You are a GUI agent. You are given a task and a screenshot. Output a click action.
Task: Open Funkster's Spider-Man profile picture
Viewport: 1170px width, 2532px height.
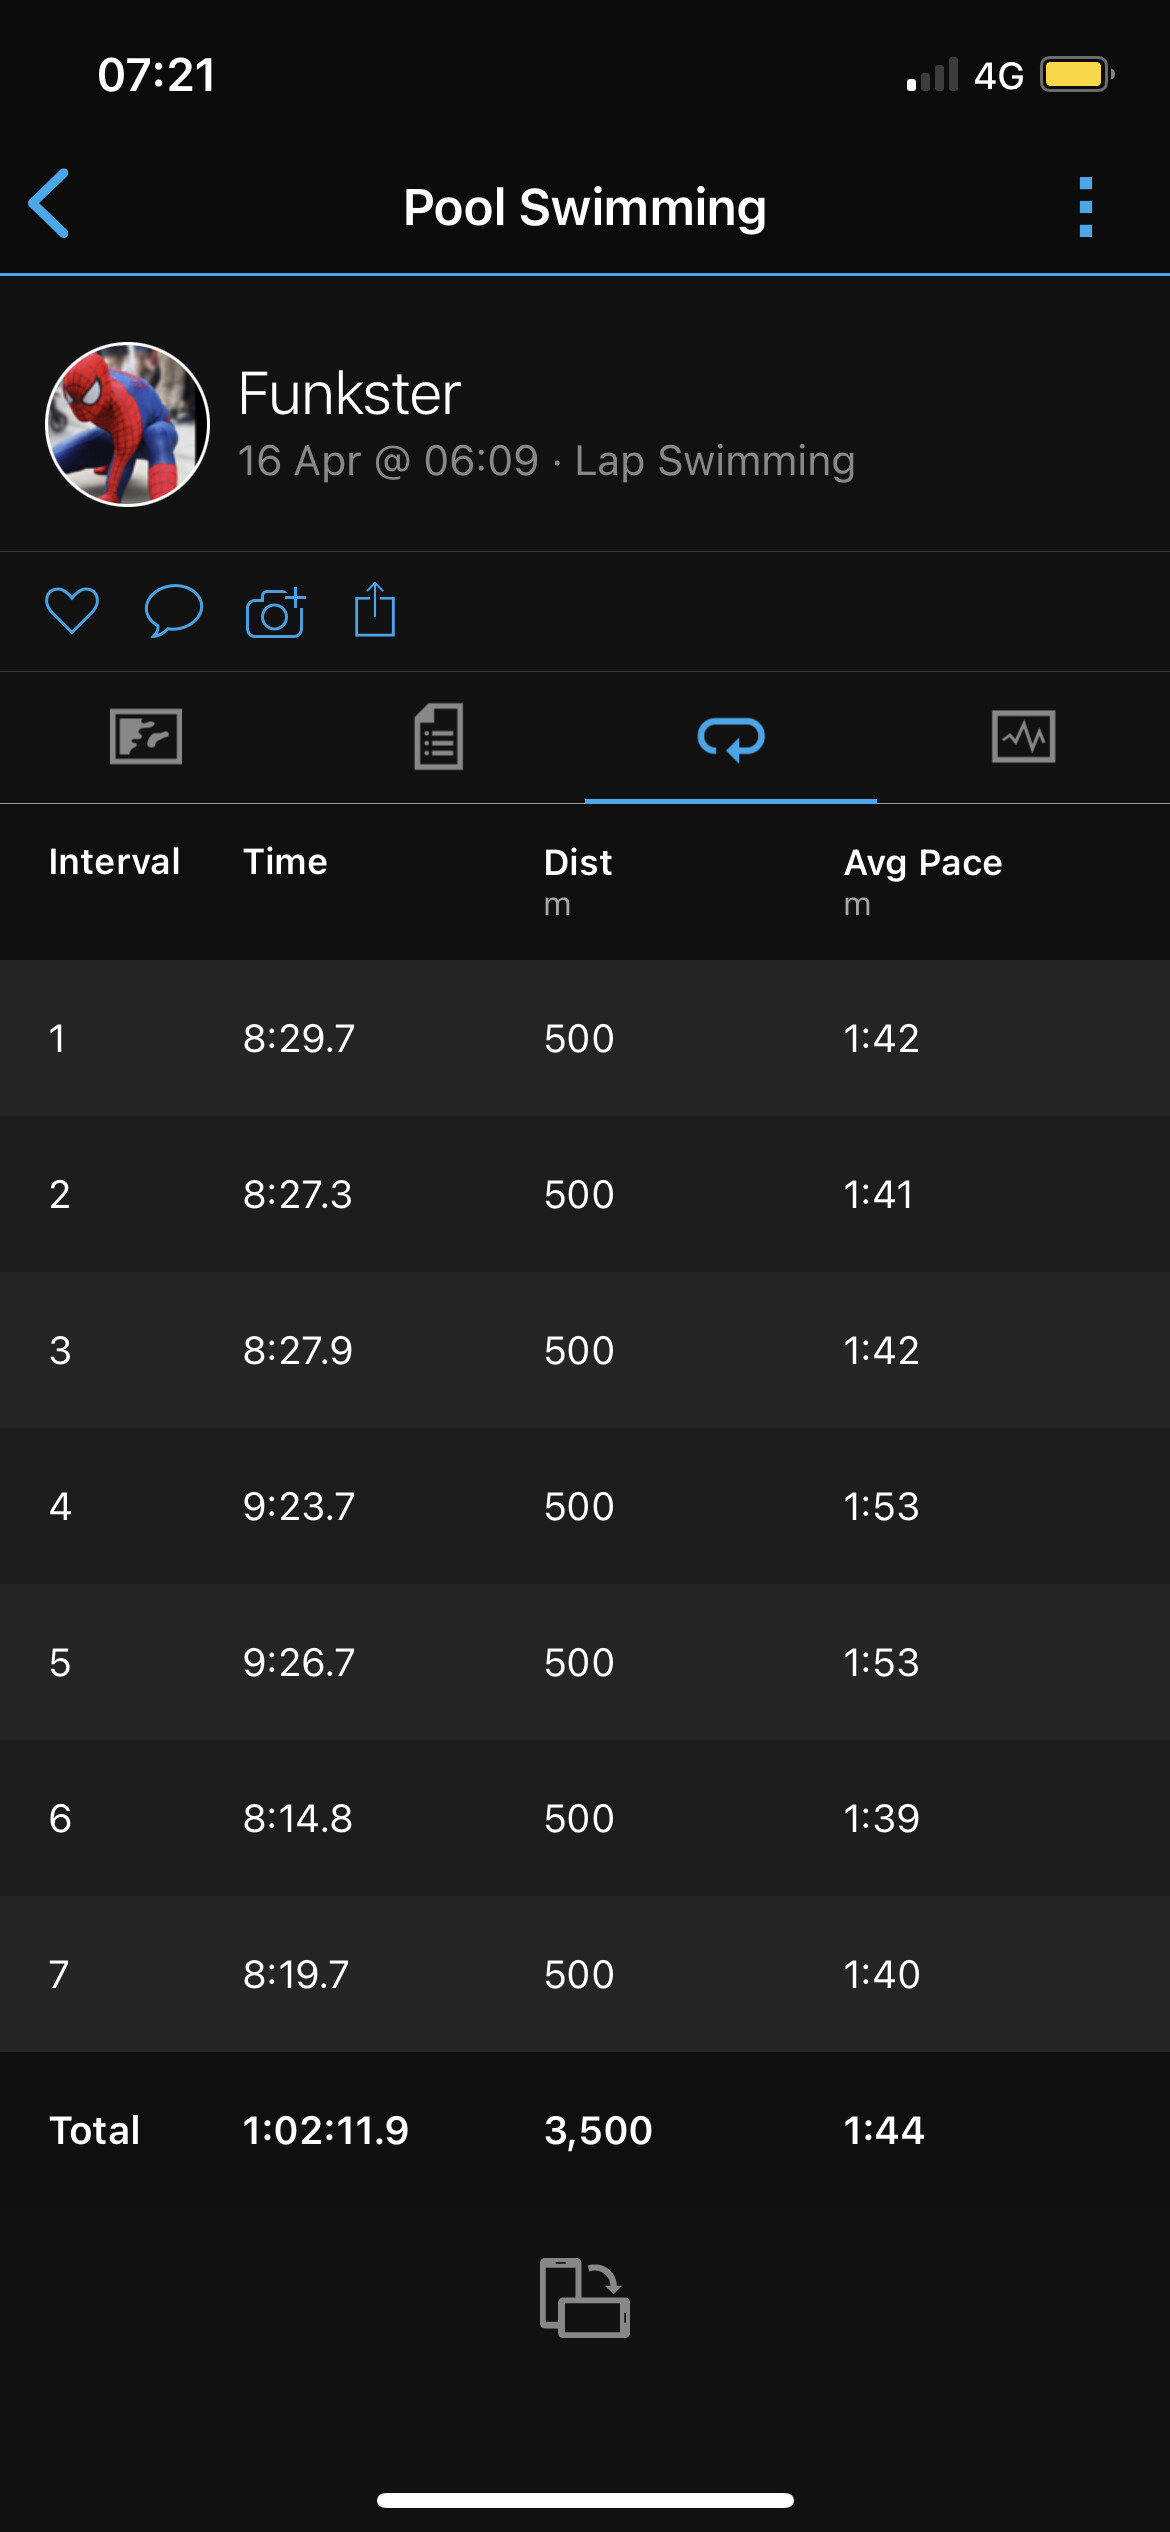(127, 424)
